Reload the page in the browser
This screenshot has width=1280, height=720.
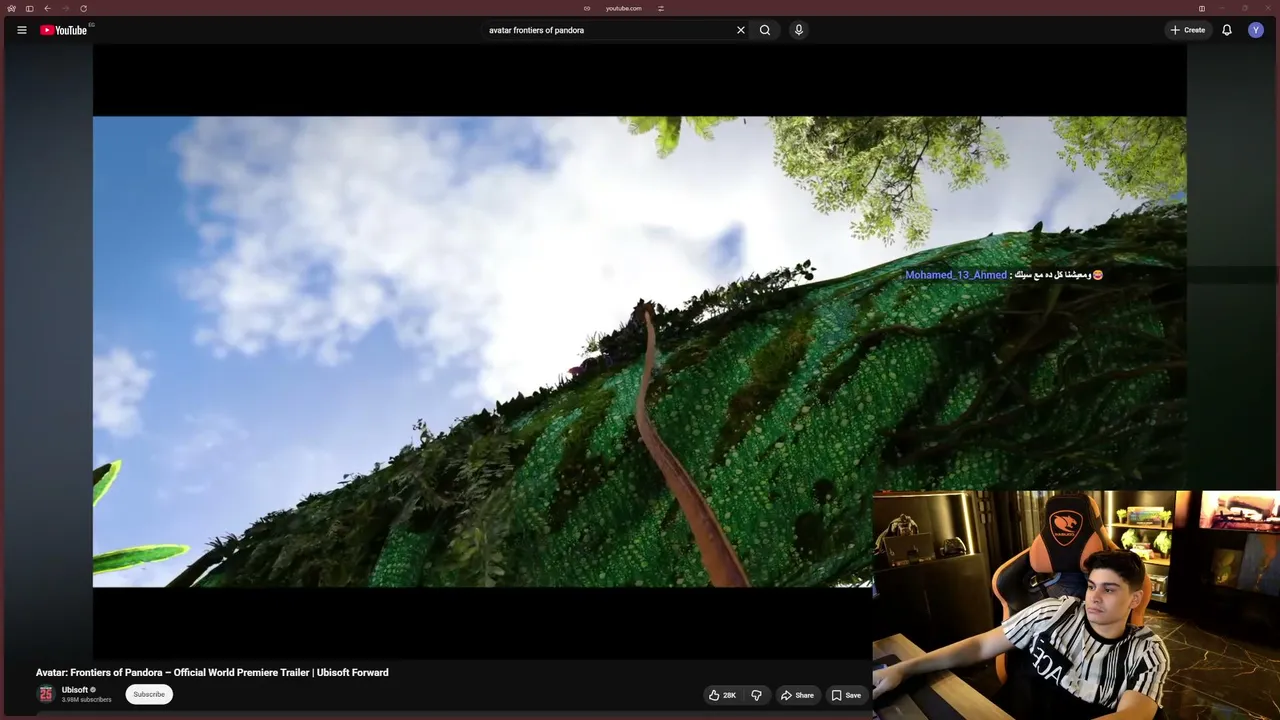83,8
